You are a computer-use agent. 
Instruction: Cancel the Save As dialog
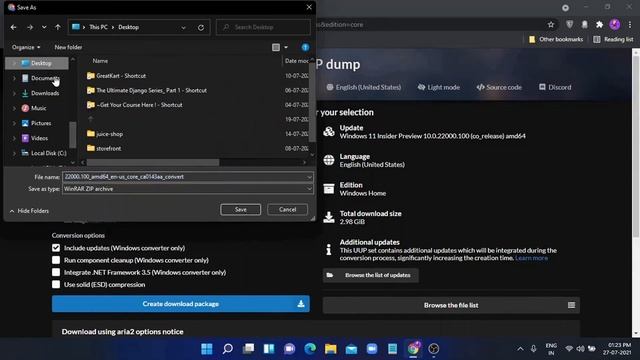click(287, 209)
